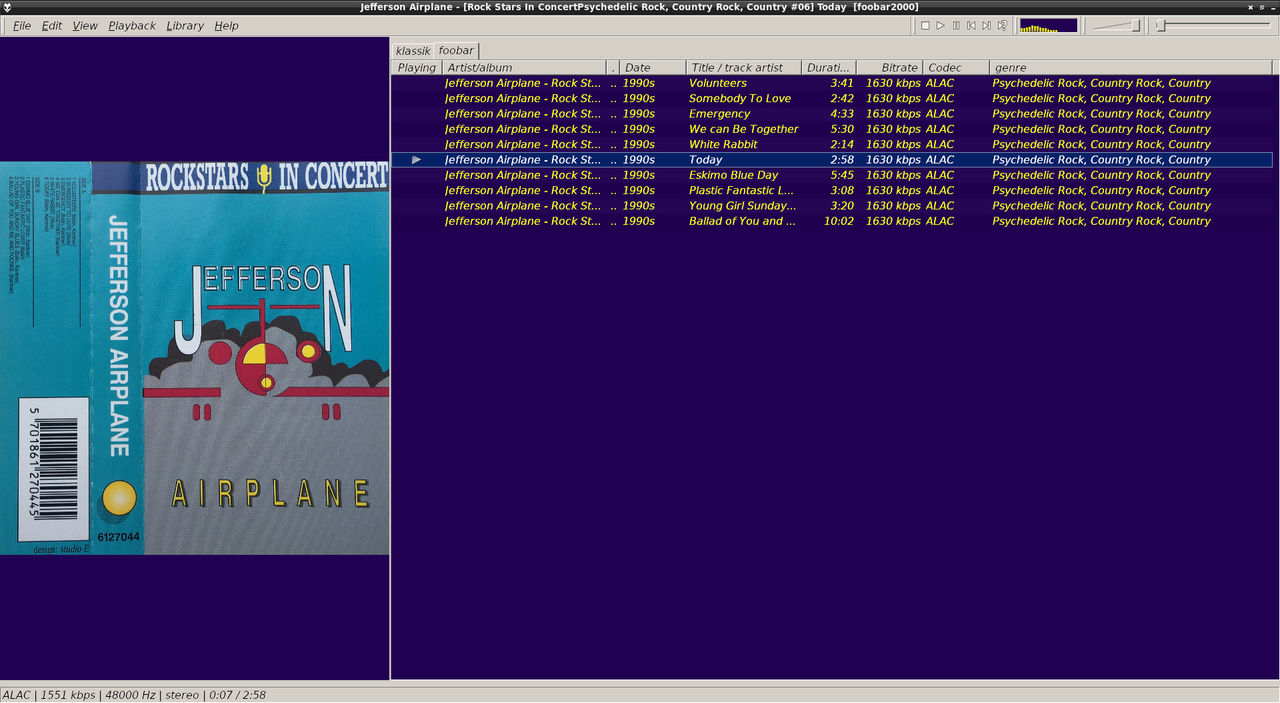Sort by the Duration column header
Viewport: 1280px width, 703px height.
(829, 67)
